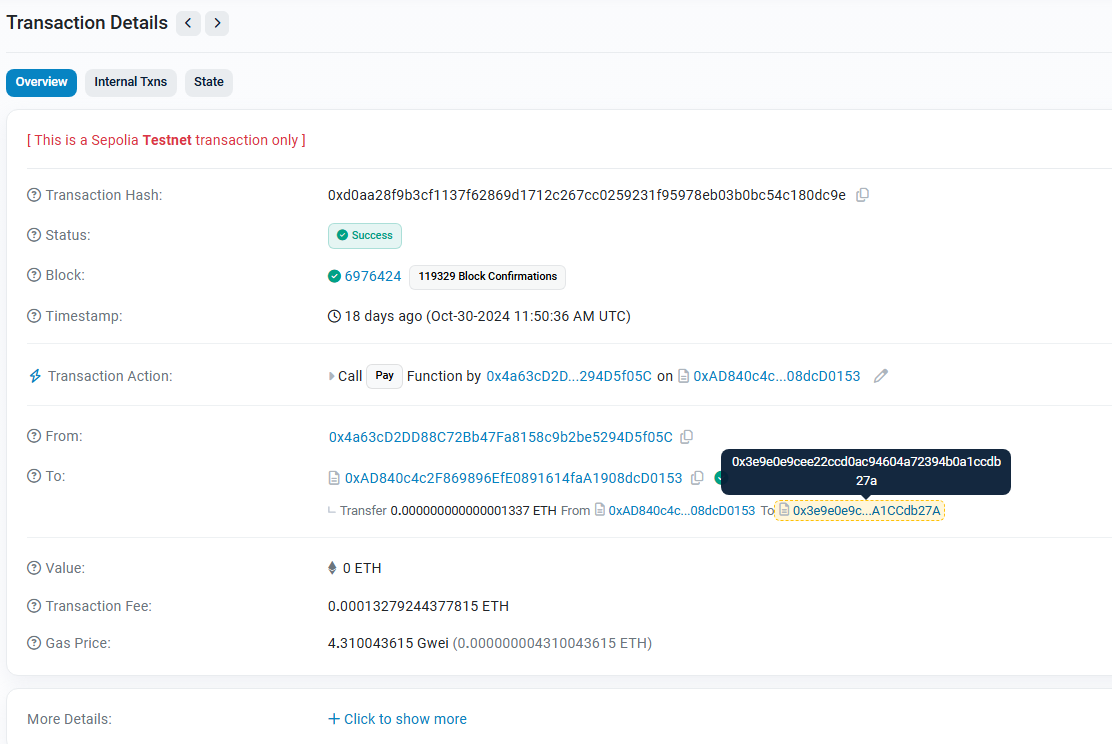Open sender address 0x4a63cD2D...294D5f05C in Transaction Action
This screenshot has height=744, width=1112.
coord(569,376)
